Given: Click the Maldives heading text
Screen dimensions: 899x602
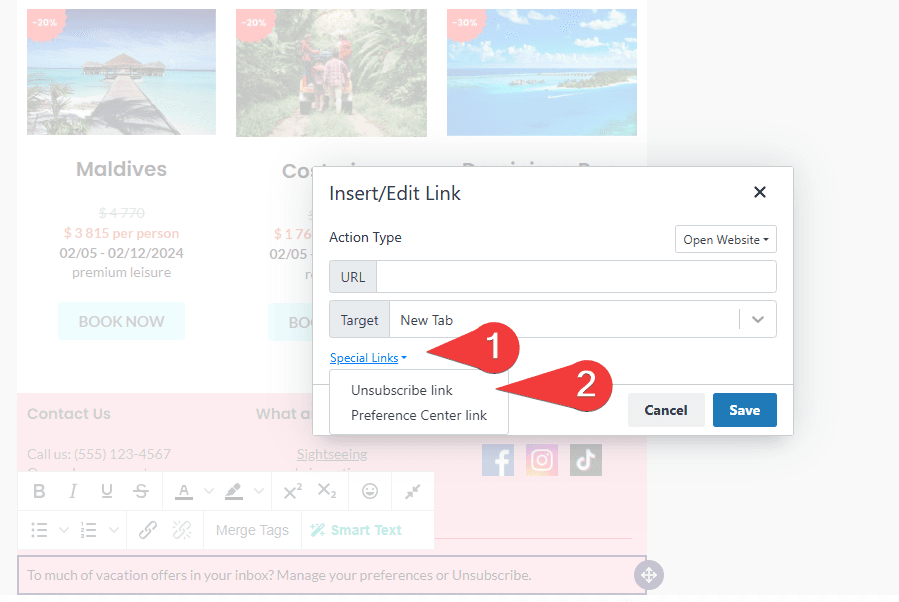Looking at the screenshot, I should pyautogui.click(x=122, y=169).
